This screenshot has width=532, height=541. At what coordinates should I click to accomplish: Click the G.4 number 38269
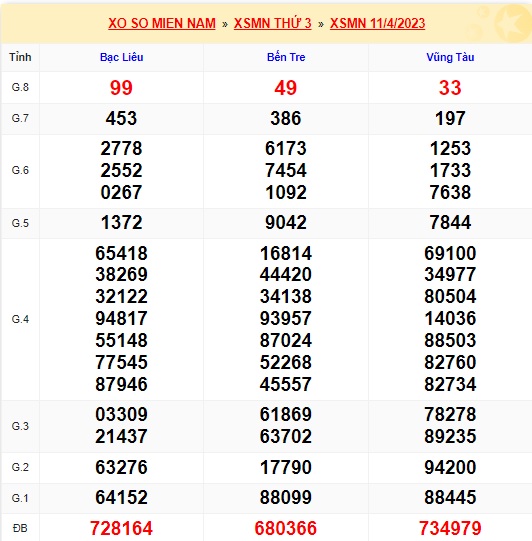click(121, 275)
